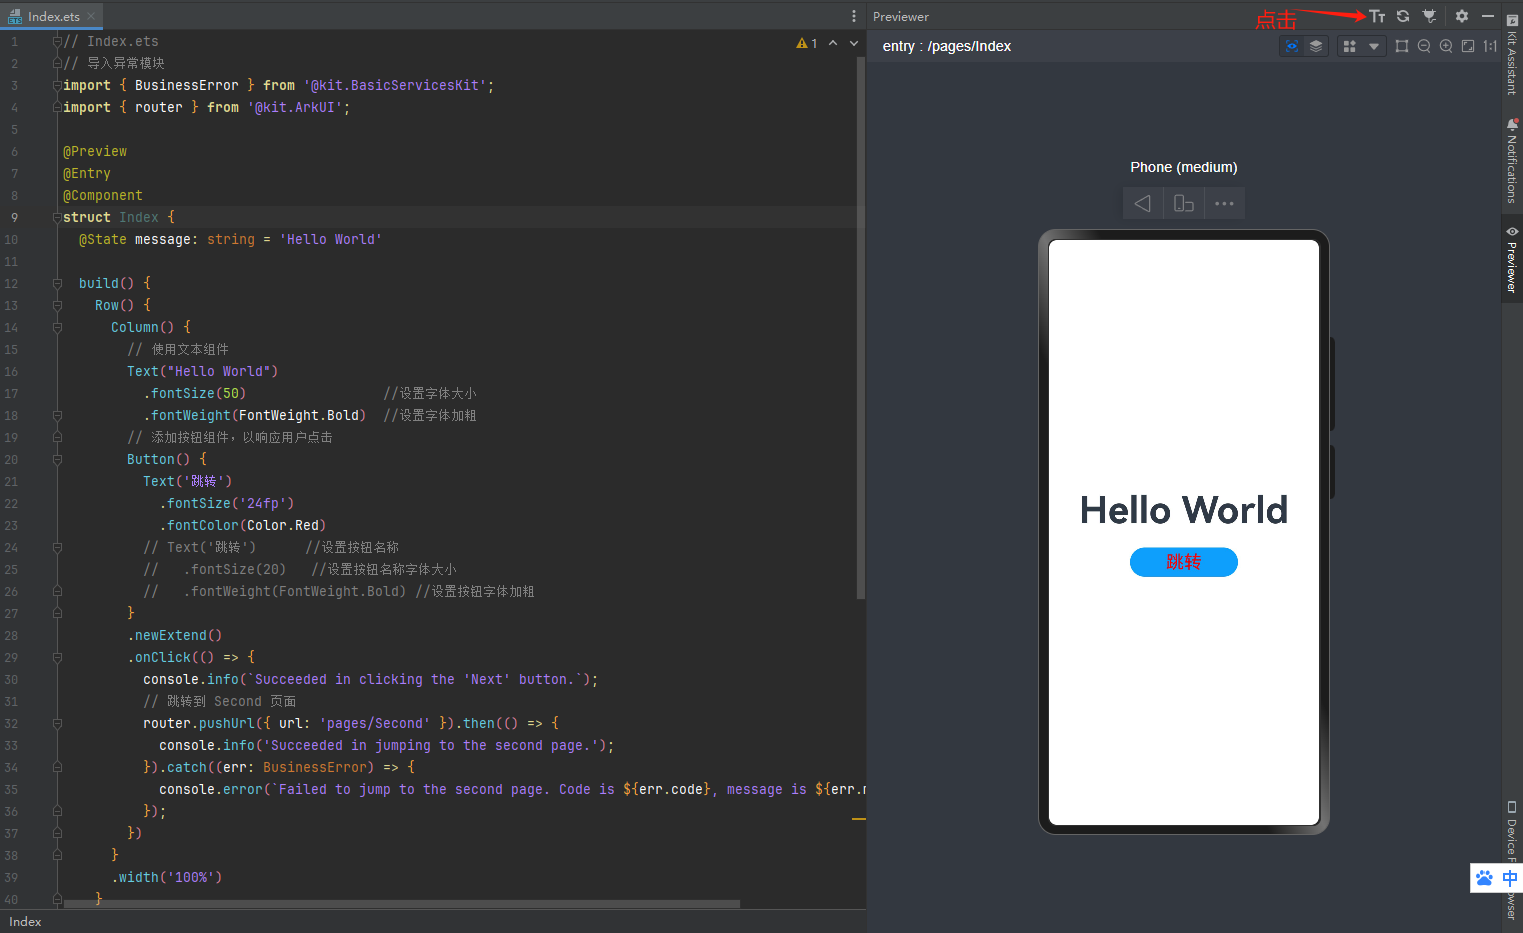Open Kit Assistant side panel

1512,55
